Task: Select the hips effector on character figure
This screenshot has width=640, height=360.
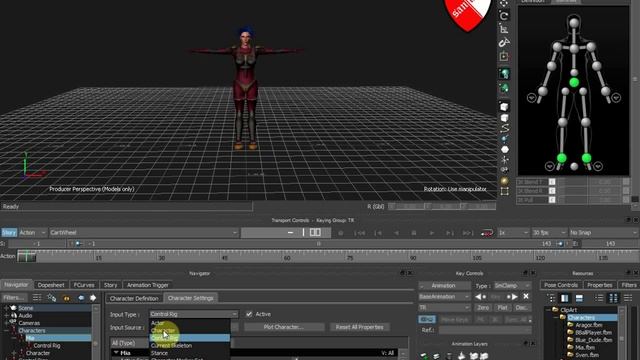Action: [x=574, y=82]
